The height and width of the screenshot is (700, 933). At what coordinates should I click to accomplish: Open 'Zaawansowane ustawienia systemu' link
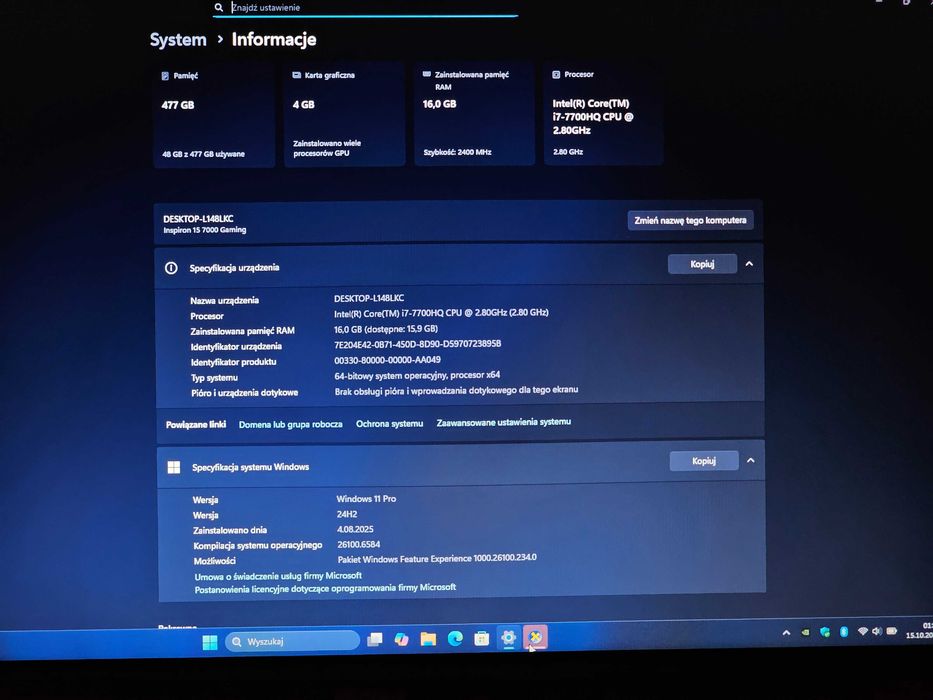(x=503, y=422)
